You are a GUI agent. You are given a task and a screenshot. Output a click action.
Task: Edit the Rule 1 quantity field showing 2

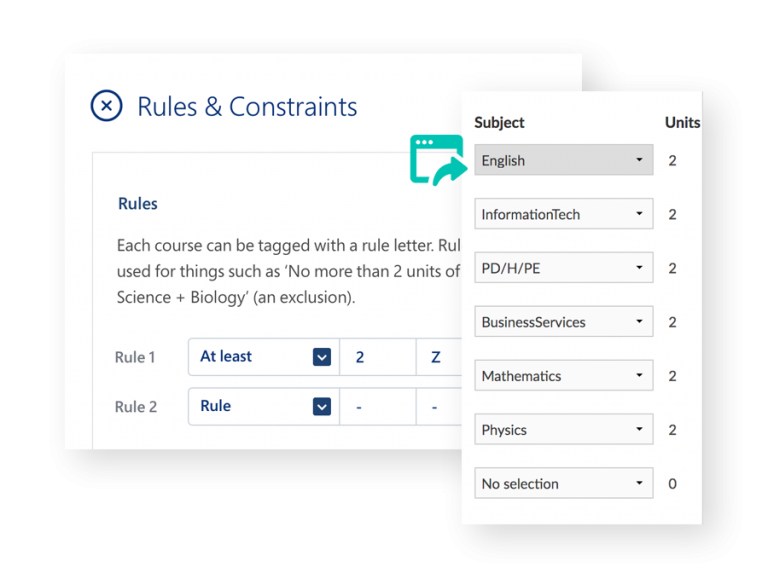(x=377, y=357)
